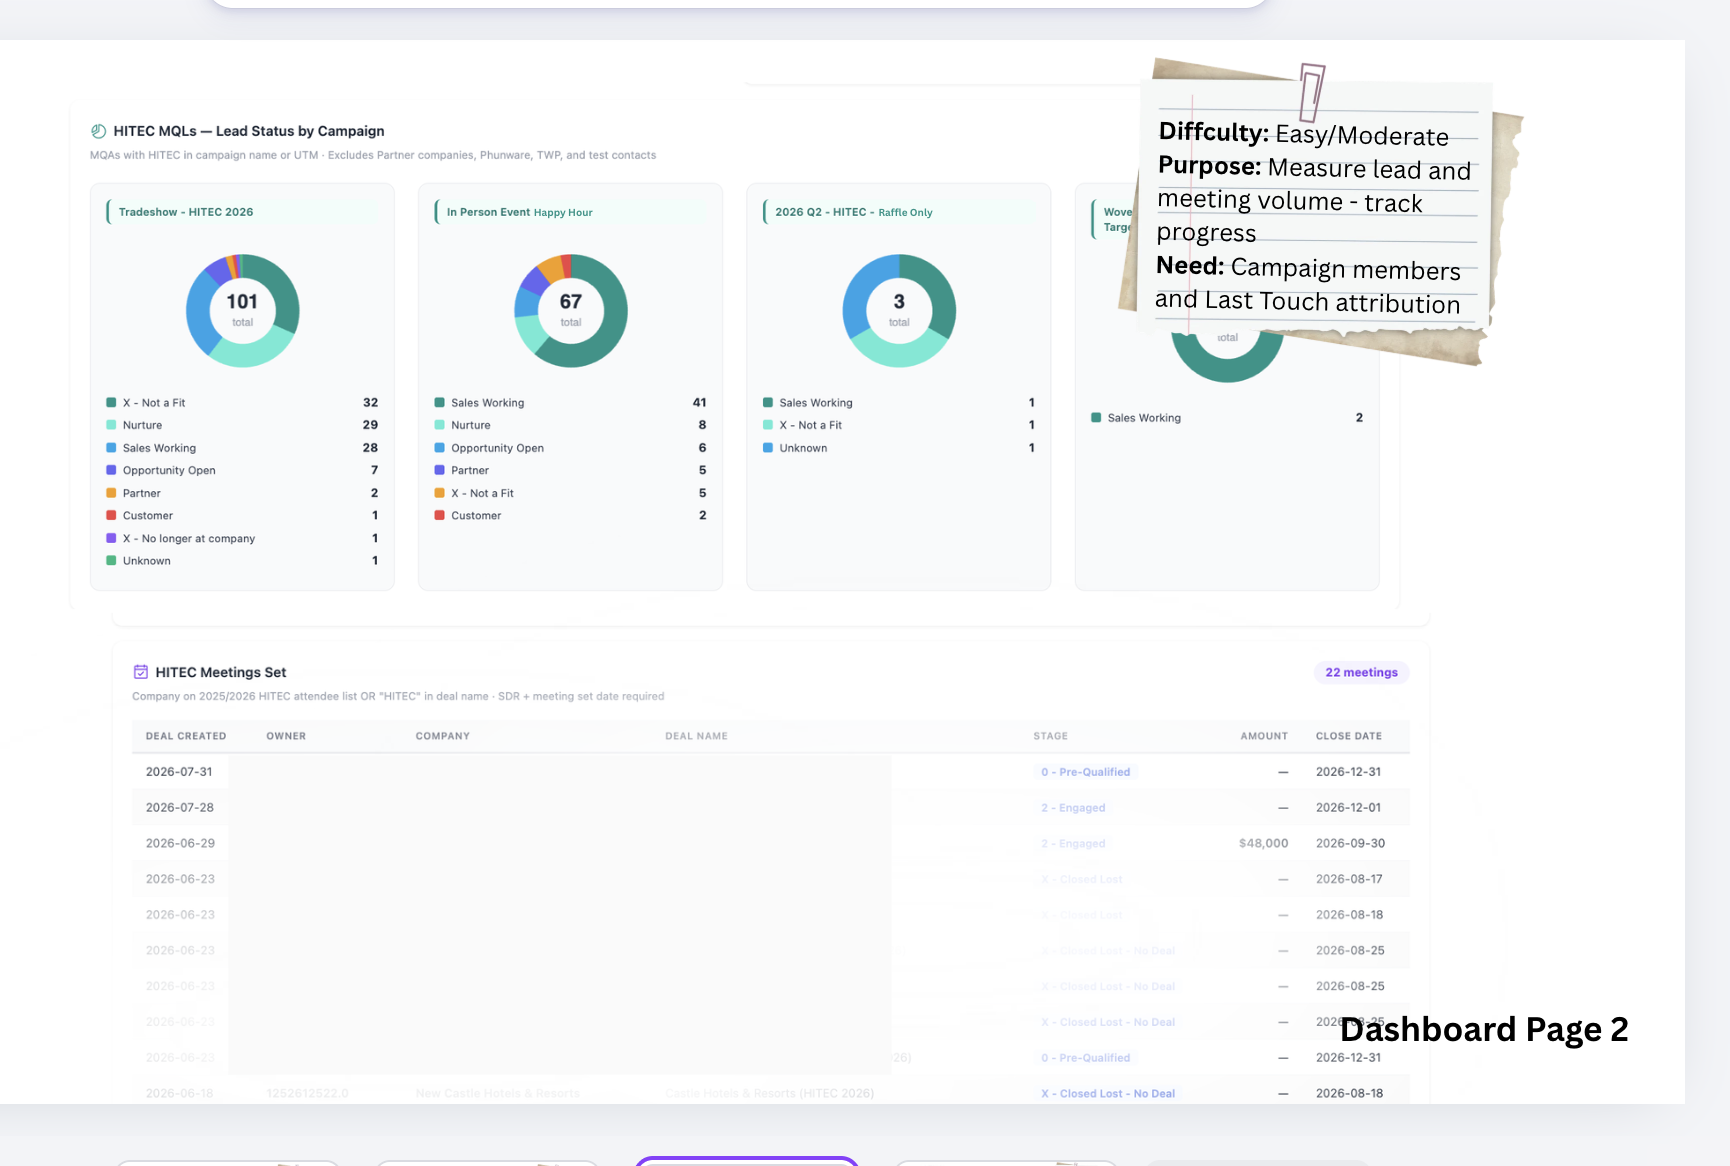Screen dimensions: 1730x1166
Task: Click the deal created date 2026-07-31
Action: [x=179, y=772]
